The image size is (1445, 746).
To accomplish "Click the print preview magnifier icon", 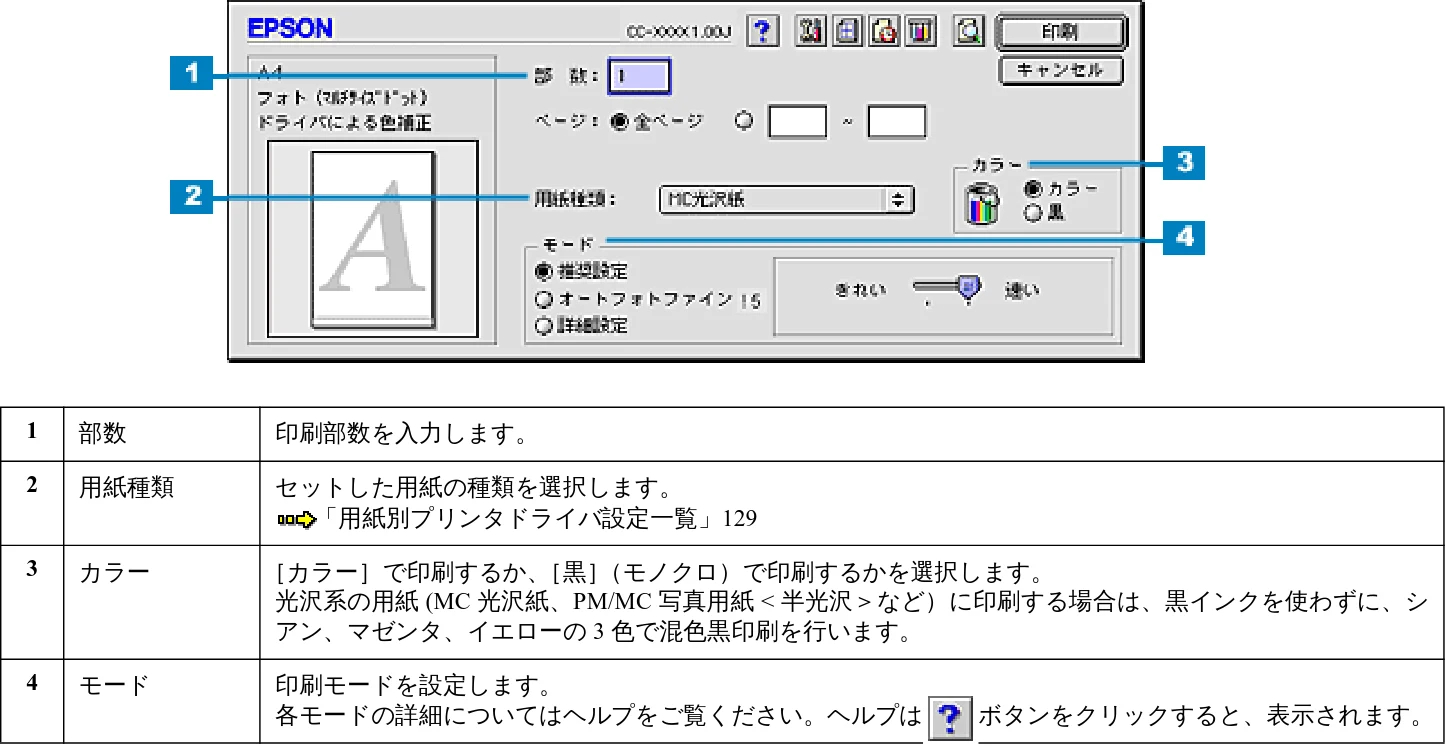I will [x=968, y=31].
